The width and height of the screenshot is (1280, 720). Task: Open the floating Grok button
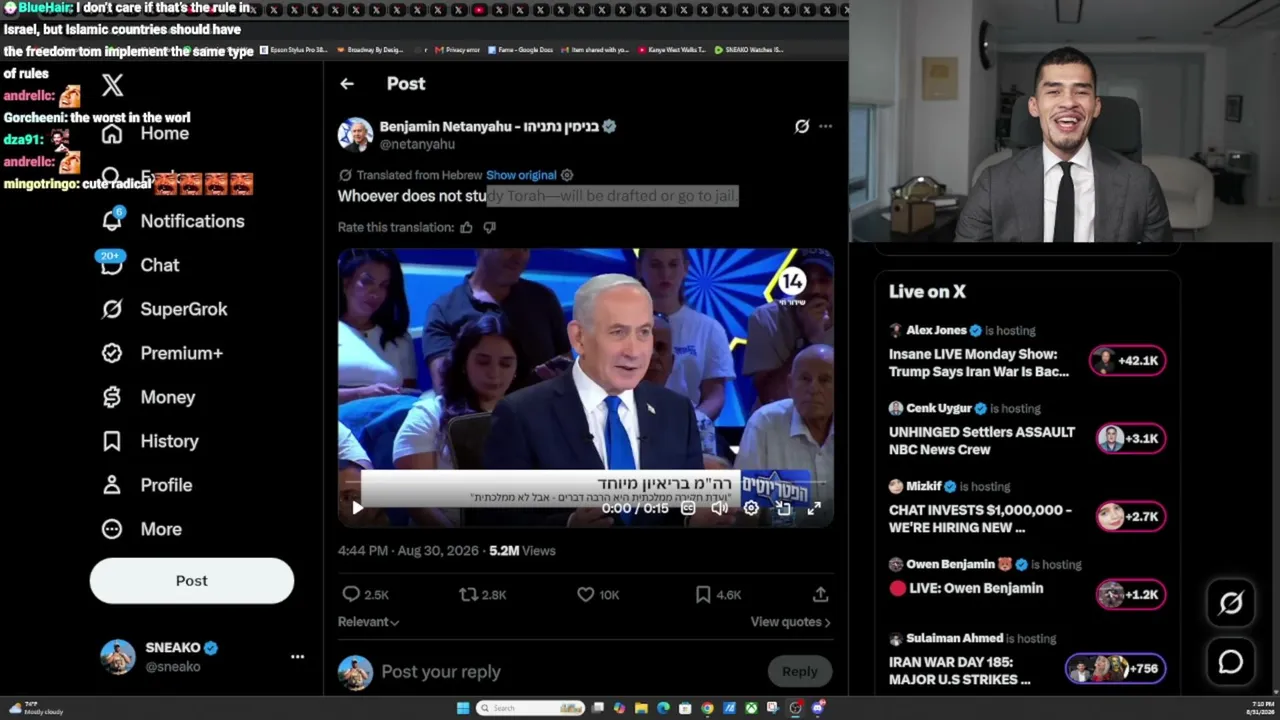click(1231, 603)
